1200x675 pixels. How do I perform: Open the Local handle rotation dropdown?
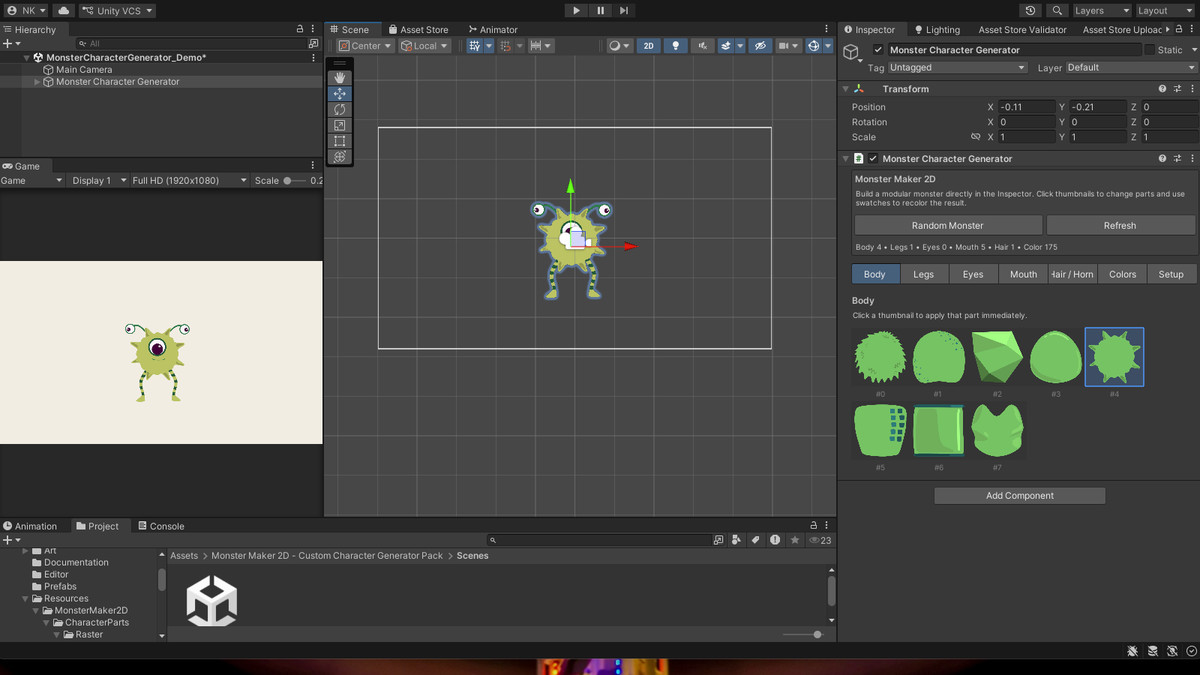click(425, 46)
